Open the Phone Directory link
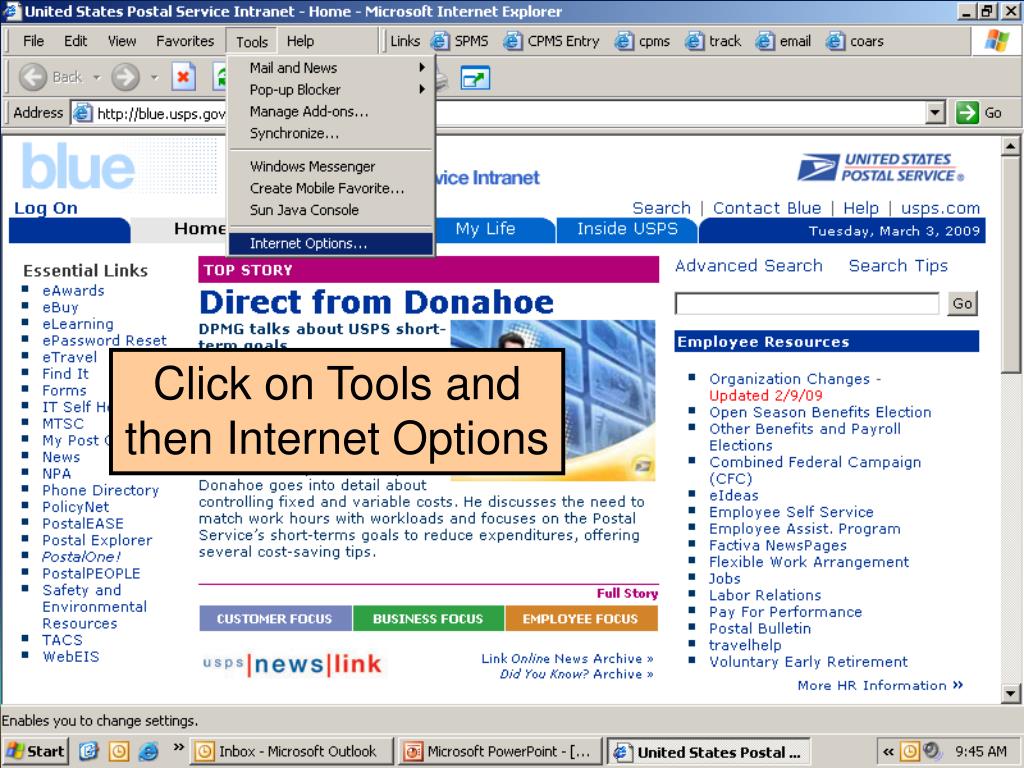The width and height of the screenshot is (1024, 768). pyautogui.click(x=101, y=490)
